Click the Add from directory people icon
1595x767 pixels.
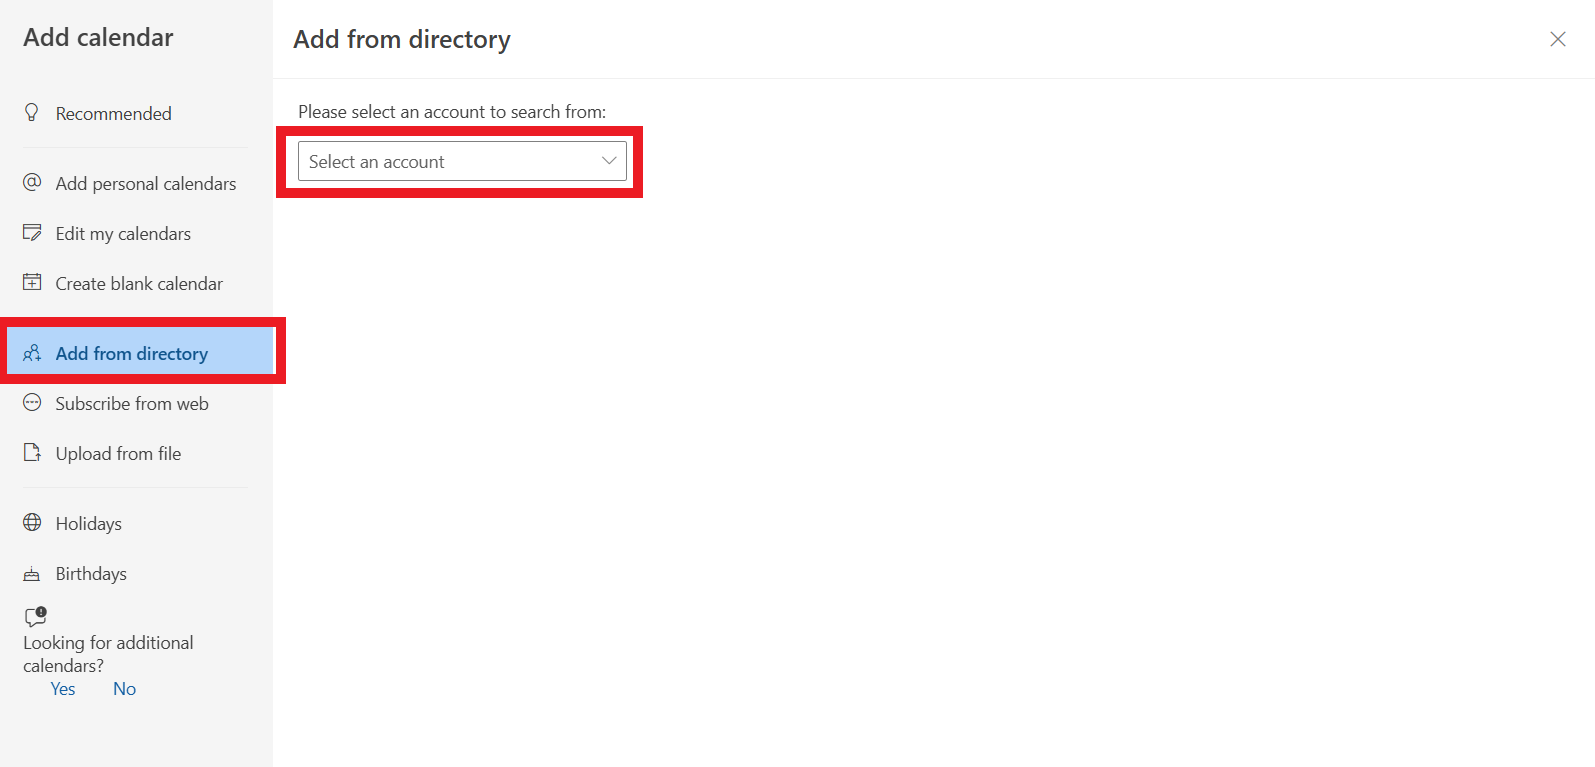pyautogui.click(x=32, y=353)
